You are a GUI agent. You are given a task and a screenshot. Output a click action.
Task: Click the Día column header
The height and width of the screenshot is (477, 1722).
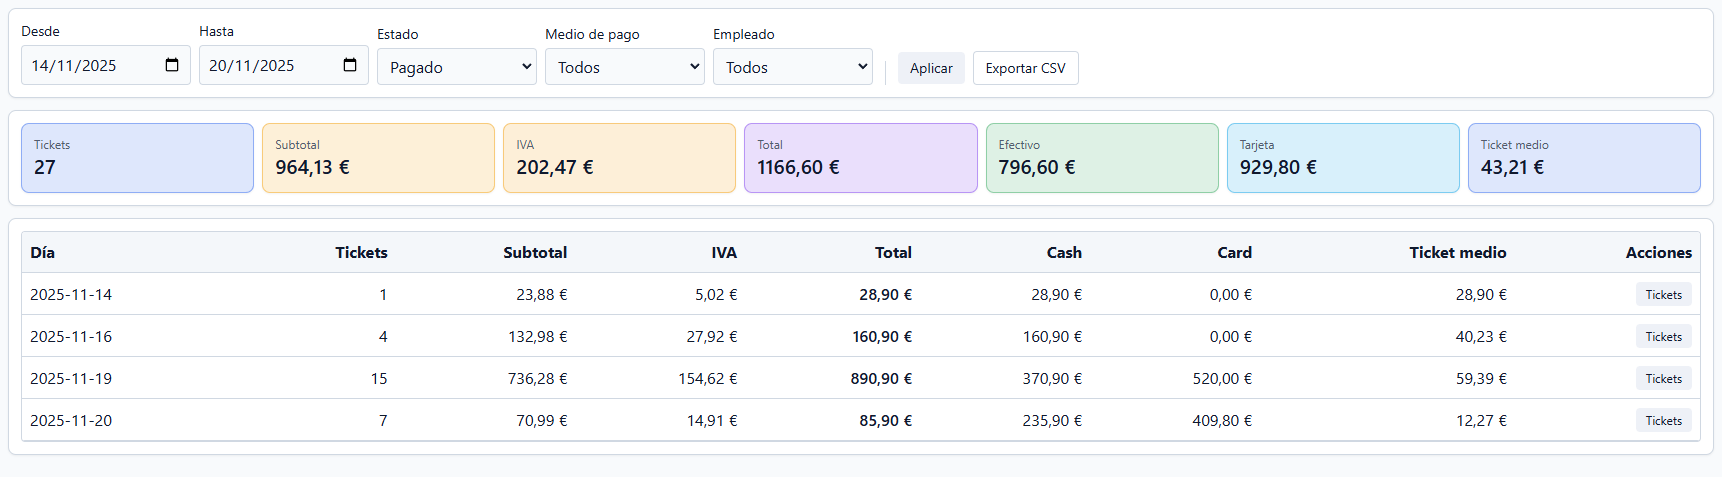(43, 253)
